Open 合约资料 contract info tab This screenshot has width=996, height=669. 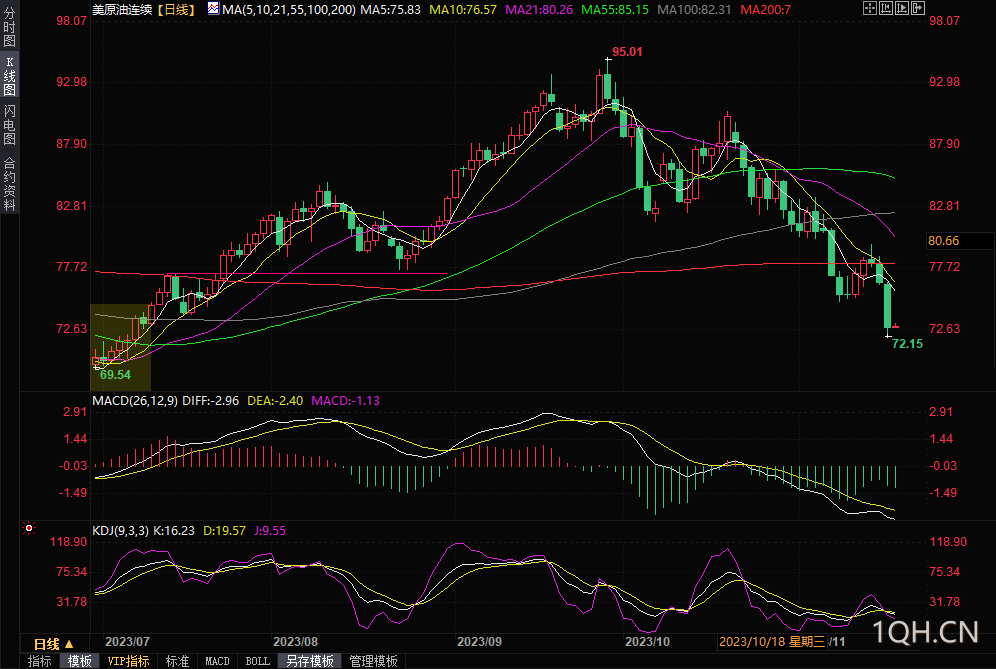[x=9, y=183]
